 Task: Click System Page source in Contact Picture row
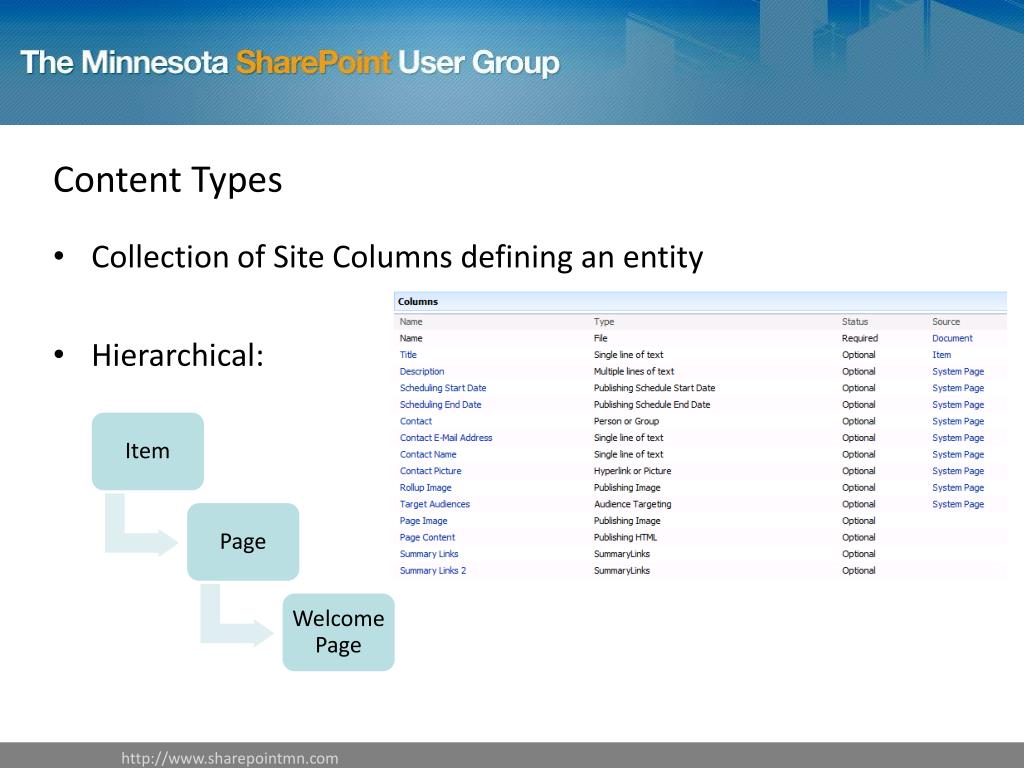[x=958, y=471]
